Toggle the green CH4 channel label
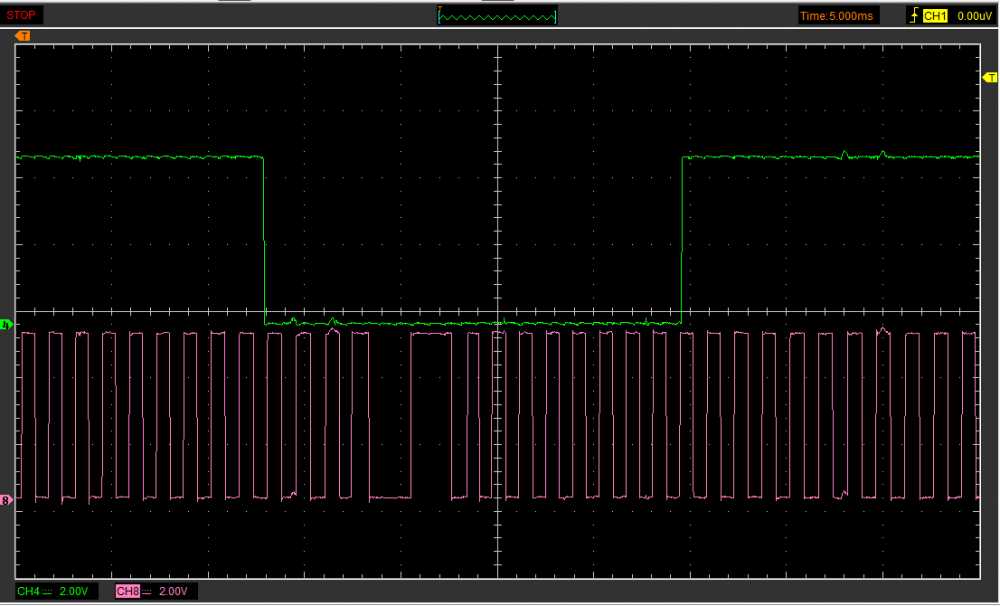The width and height of the screenshot is (1000, 606). click(28, 592)
